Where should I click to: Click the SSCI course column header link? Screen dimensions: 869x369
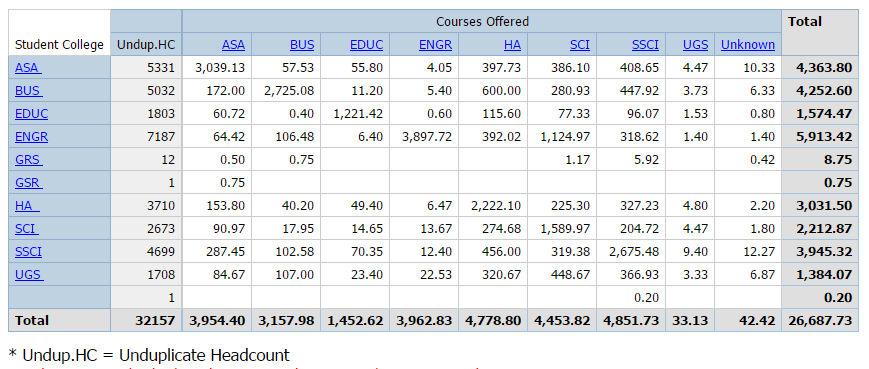coord(646,44)
